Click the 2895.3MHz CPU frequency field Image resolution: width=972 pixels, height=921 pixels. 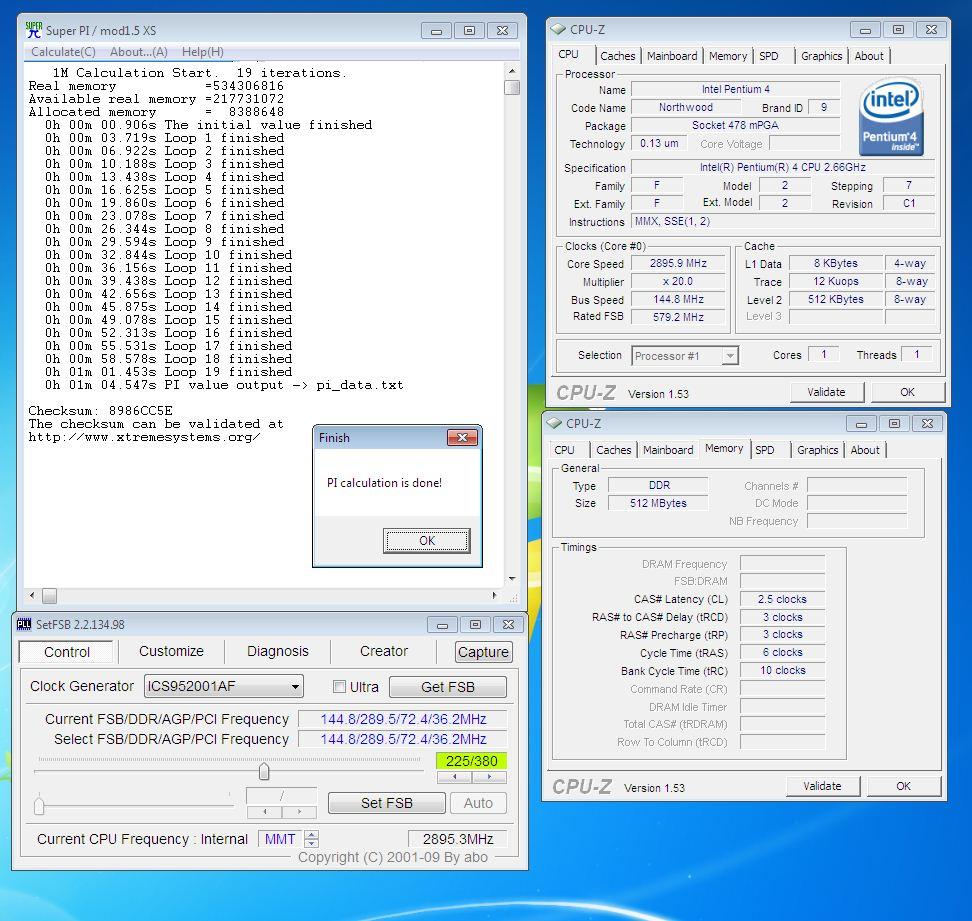click(457, 839)
